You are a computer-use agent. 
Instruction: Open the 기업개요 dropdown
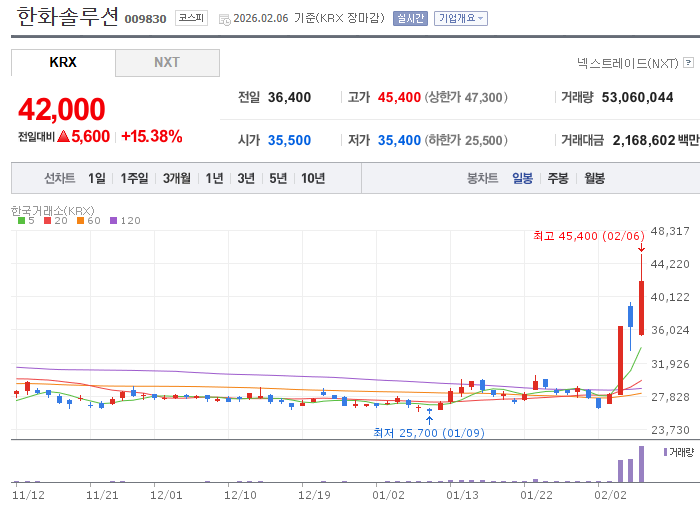pyautogui.click(x=461, y=18)
